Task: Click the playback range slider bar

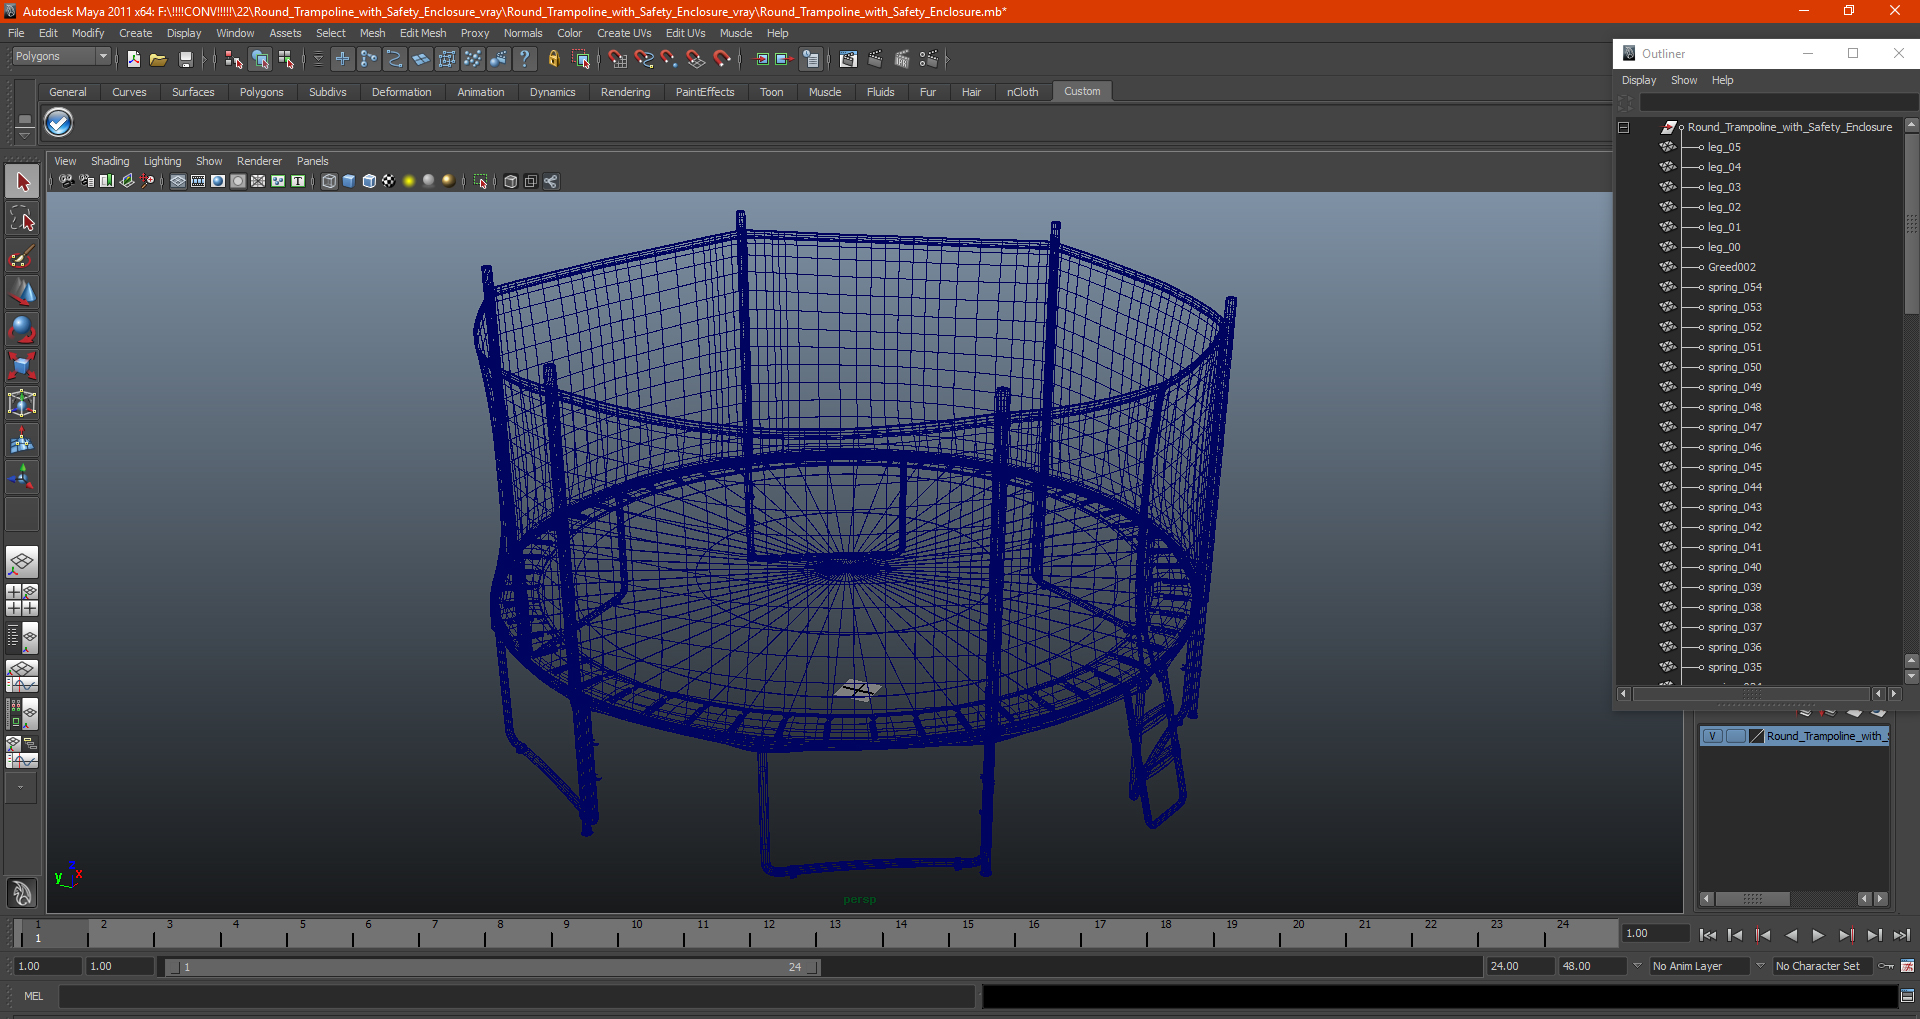Action: tap(492, 967)
